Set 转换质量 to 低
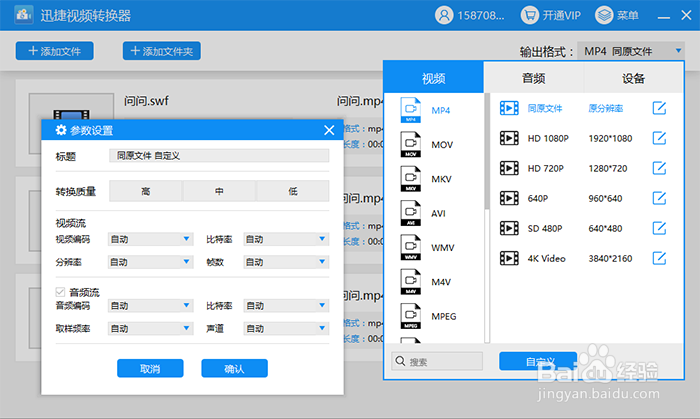This screenshot has height=419, width=700. click(293, 191)
